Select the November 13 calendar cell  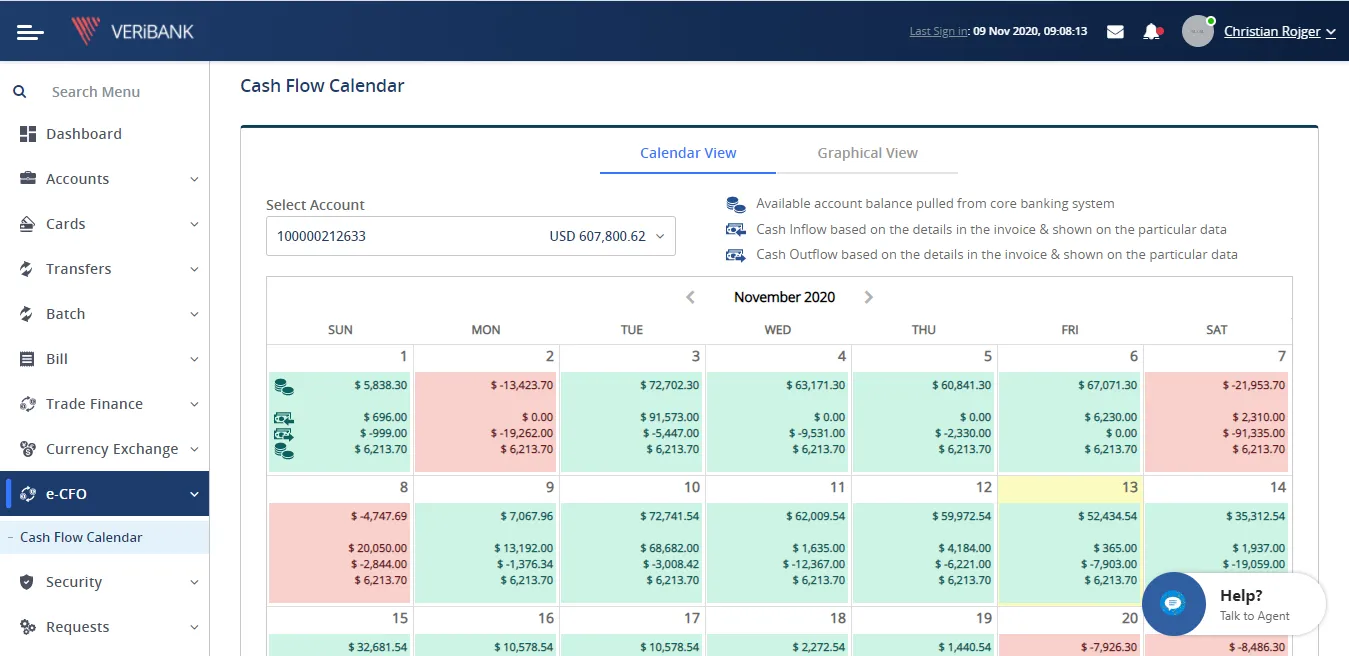[x=1070, y=540]
